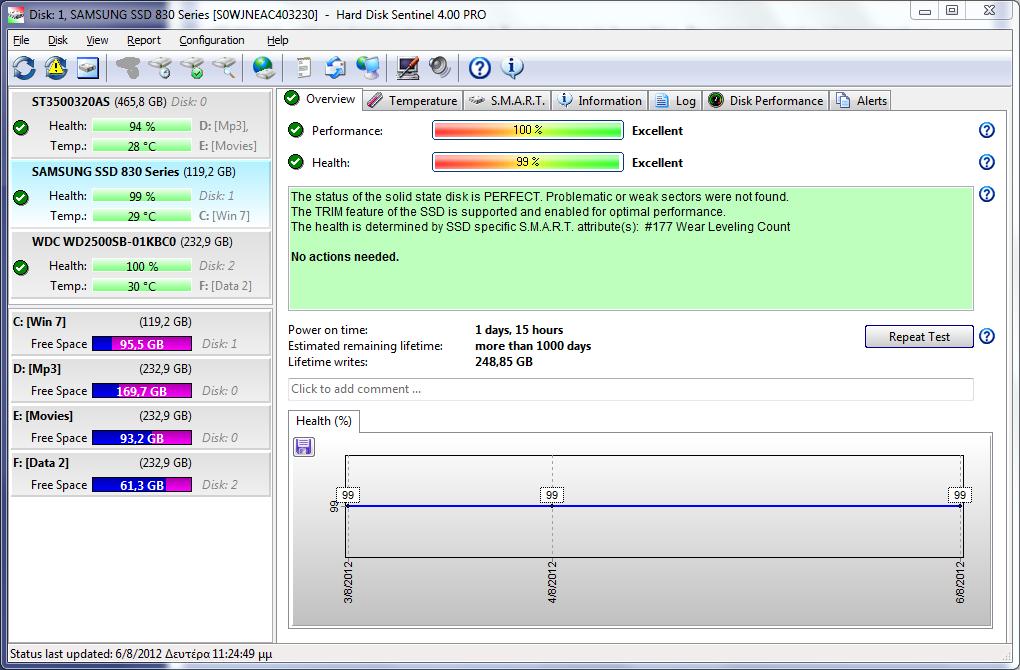Switch to the Information tab
Screen dimensions: 1020x670
(x=600, y=101)
